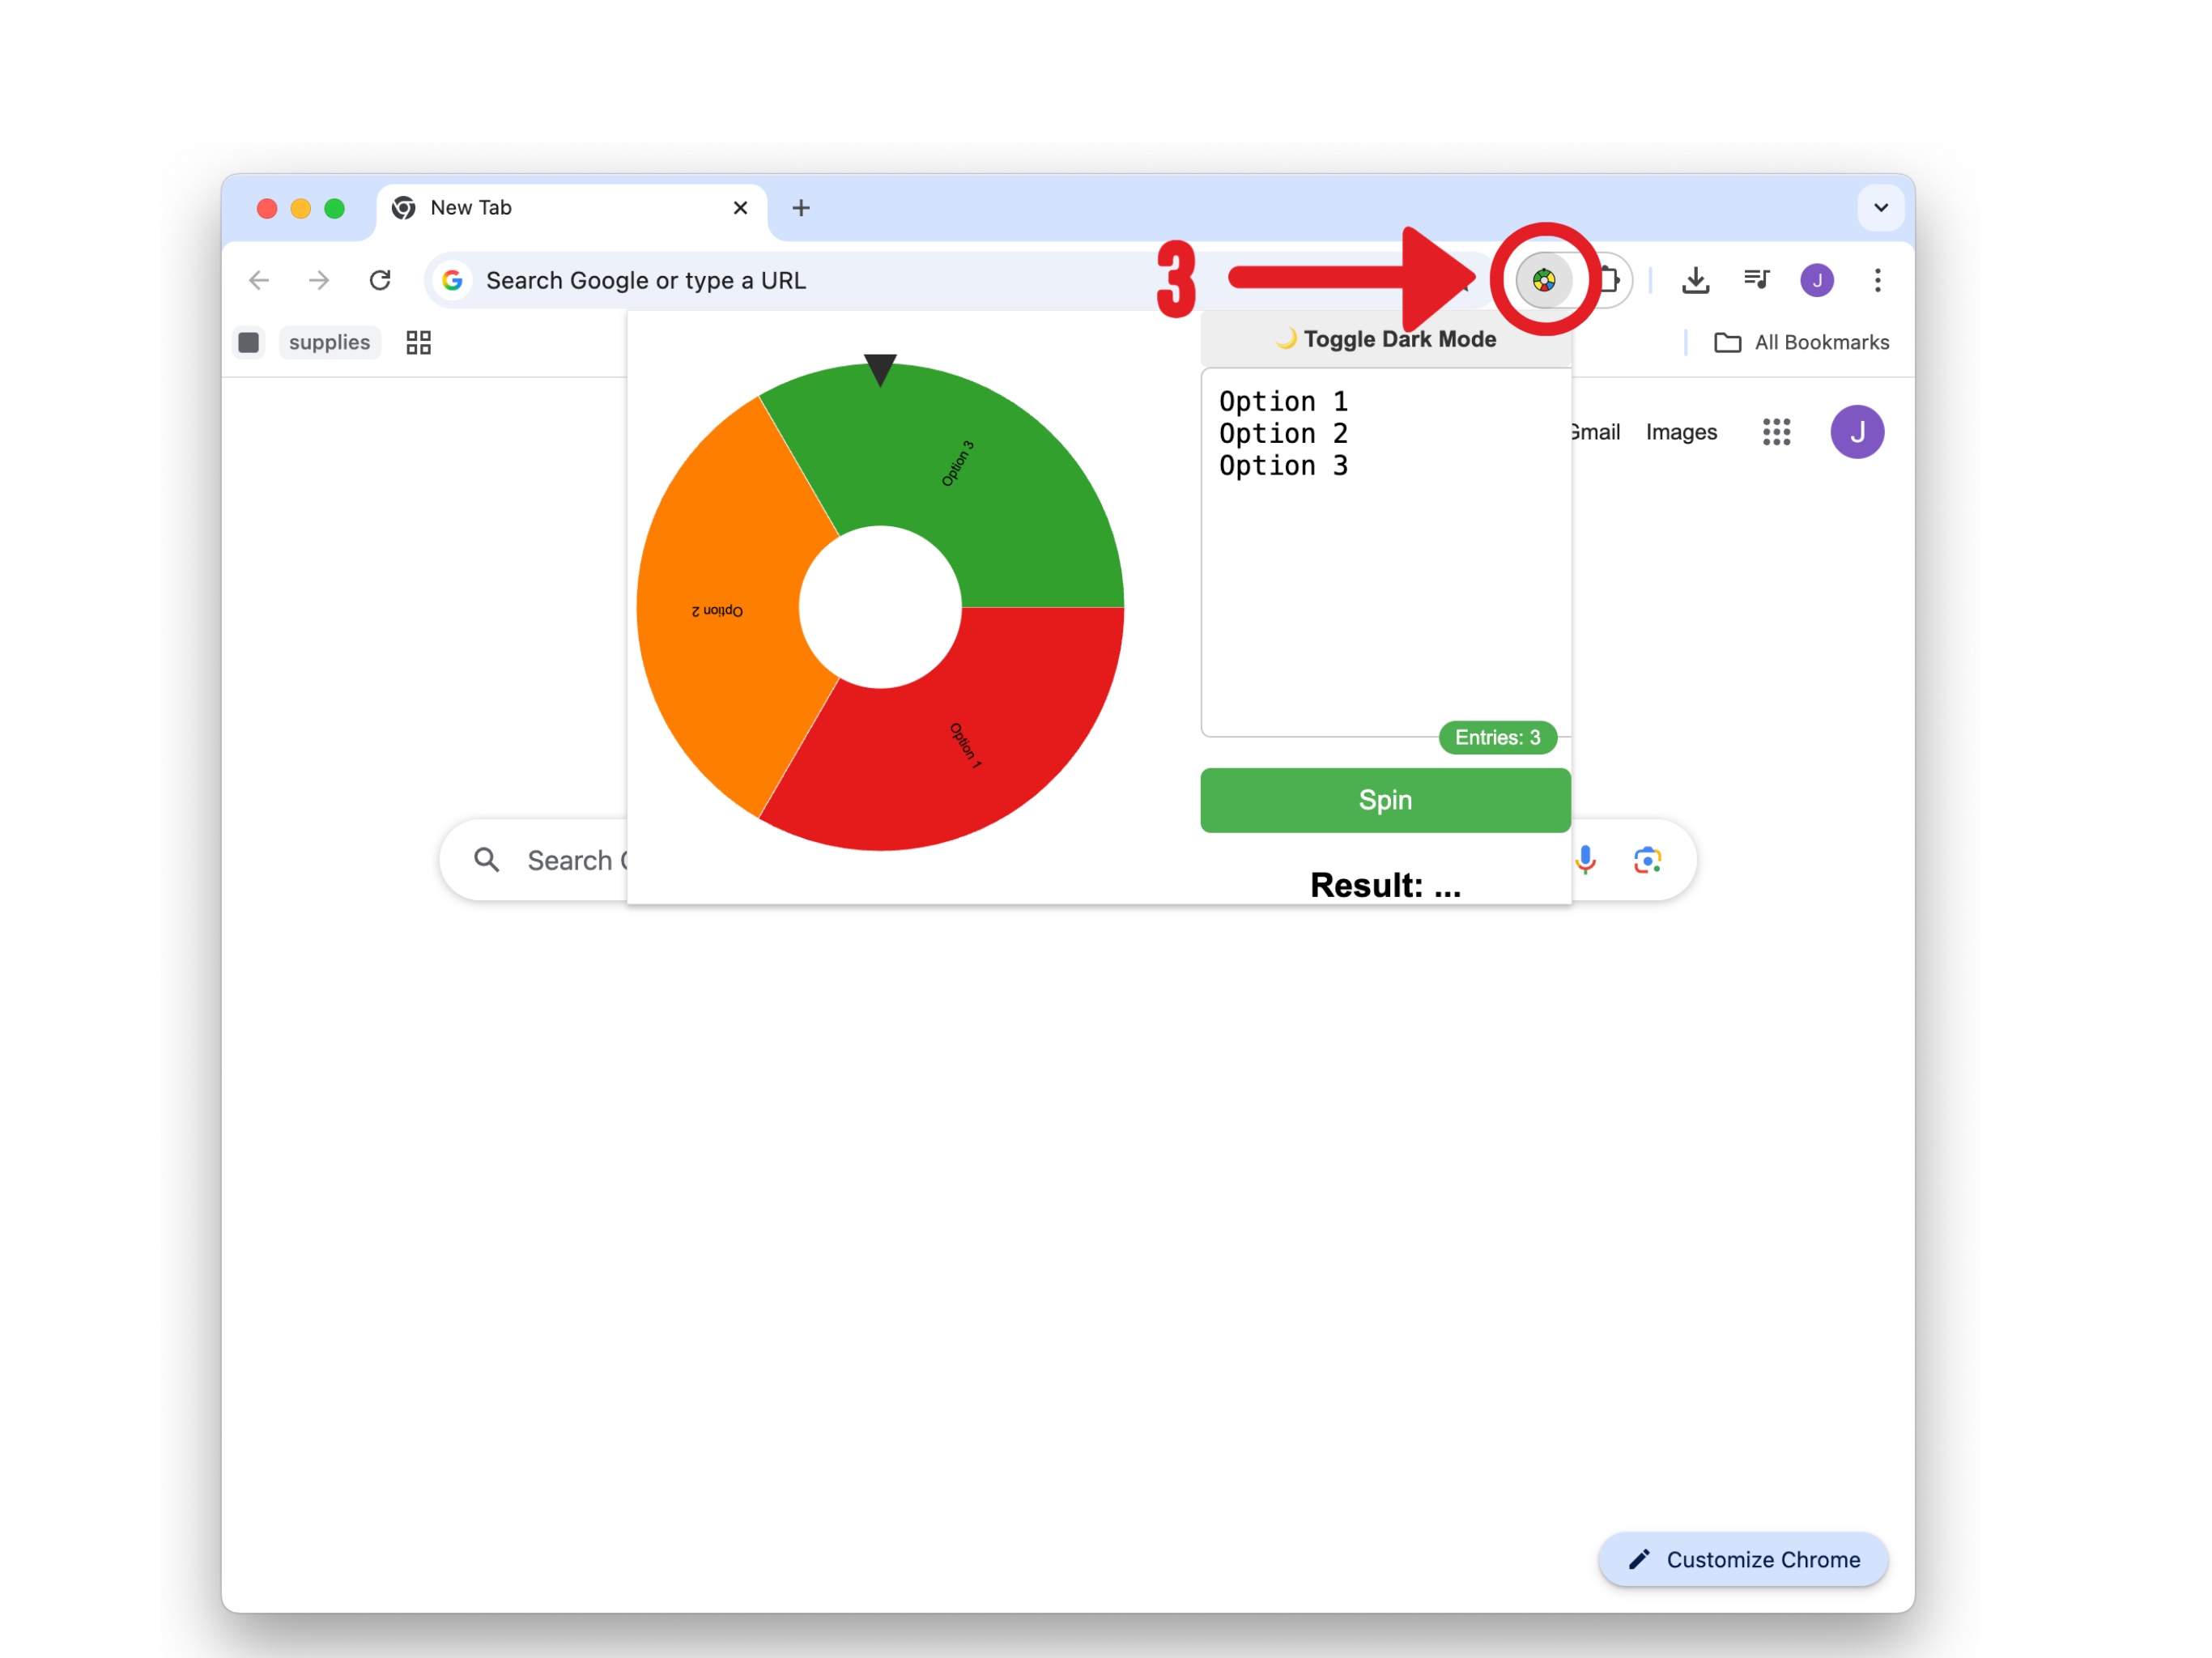Click the wheel's white center hub
This screenshot has height=1658, width=2212.
coord(880,607)
